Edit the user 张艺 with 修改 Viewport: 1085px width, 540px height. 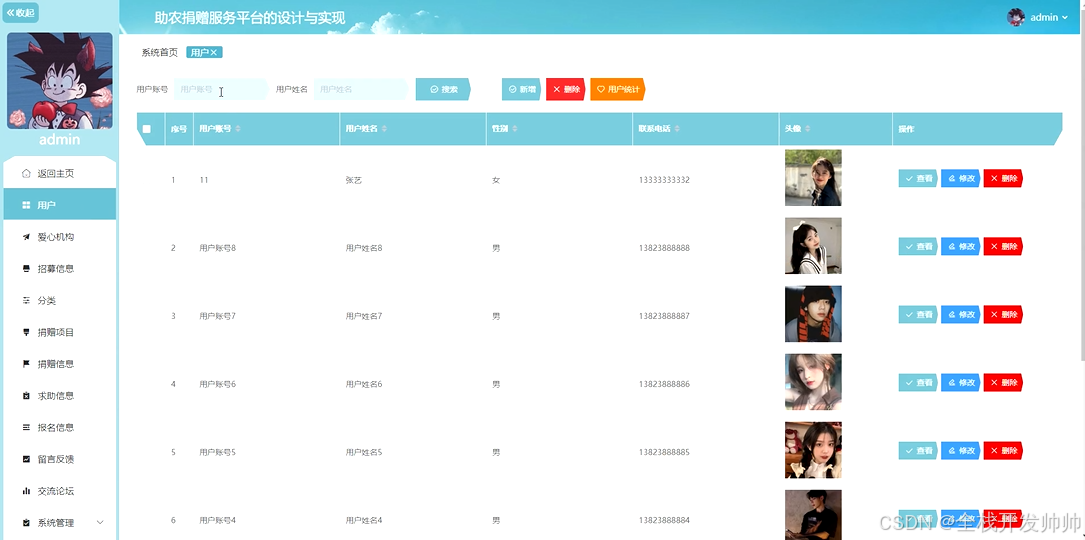(960, 179)
